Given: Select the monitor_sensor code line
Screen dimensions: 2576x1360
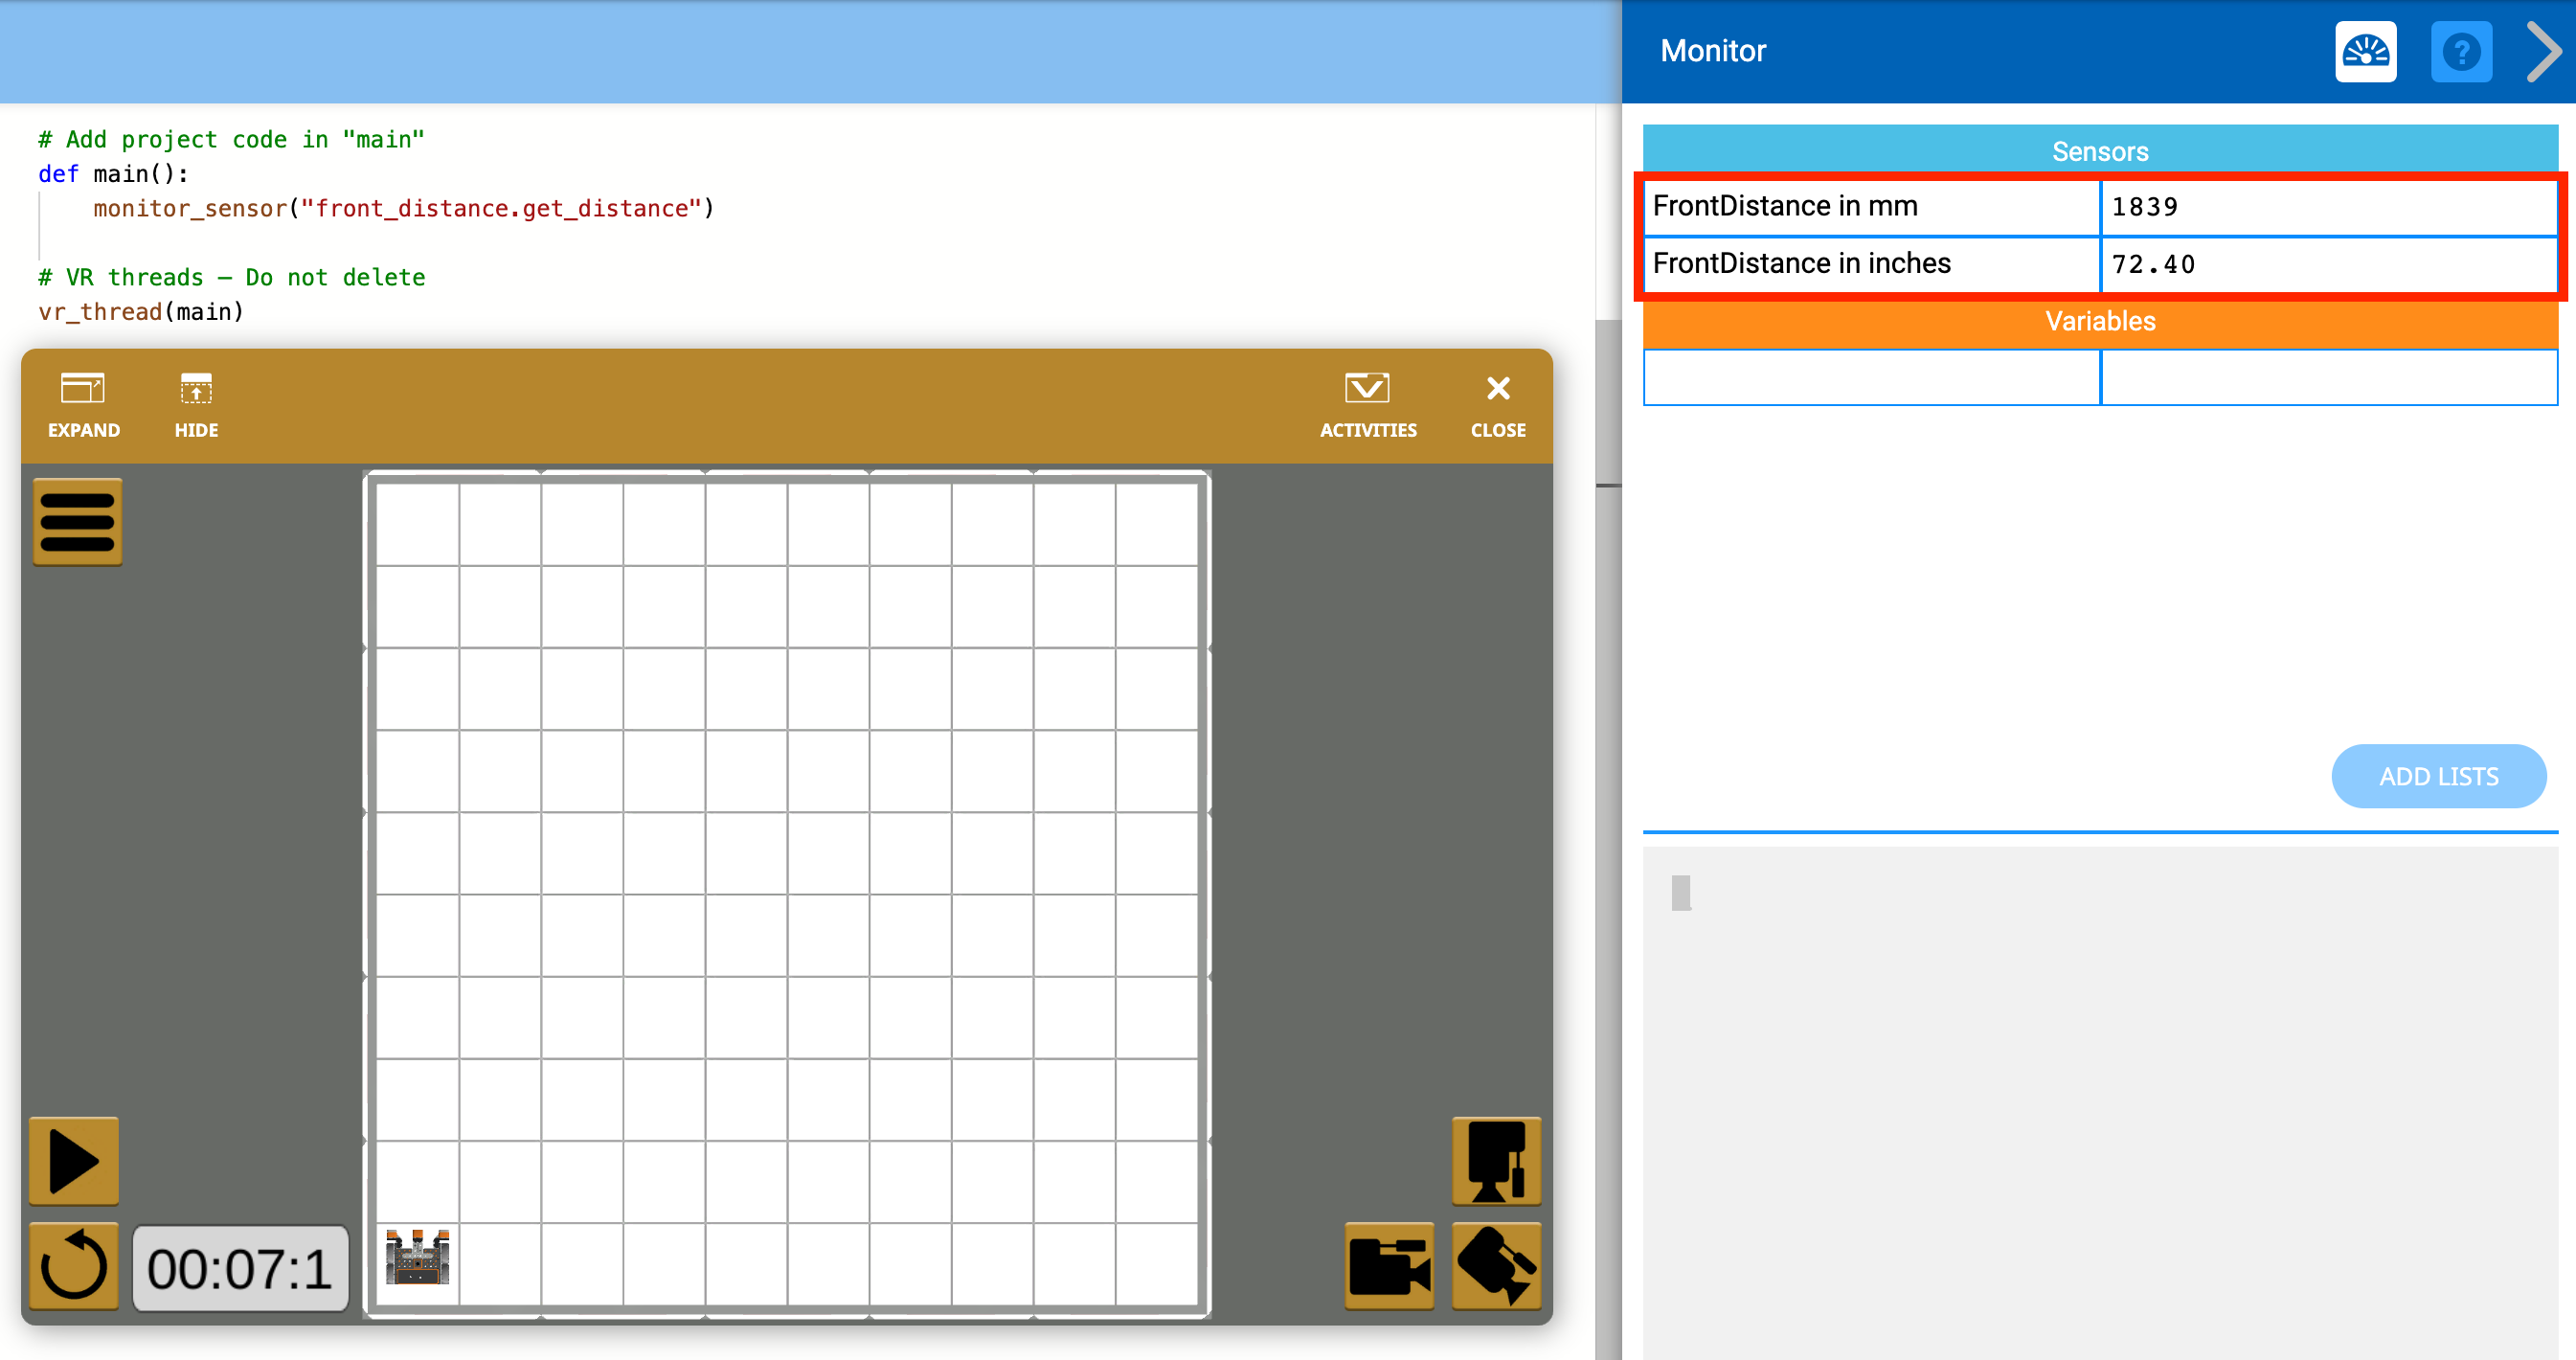Looking at the screenshot, I should click(x=402, y=207).
